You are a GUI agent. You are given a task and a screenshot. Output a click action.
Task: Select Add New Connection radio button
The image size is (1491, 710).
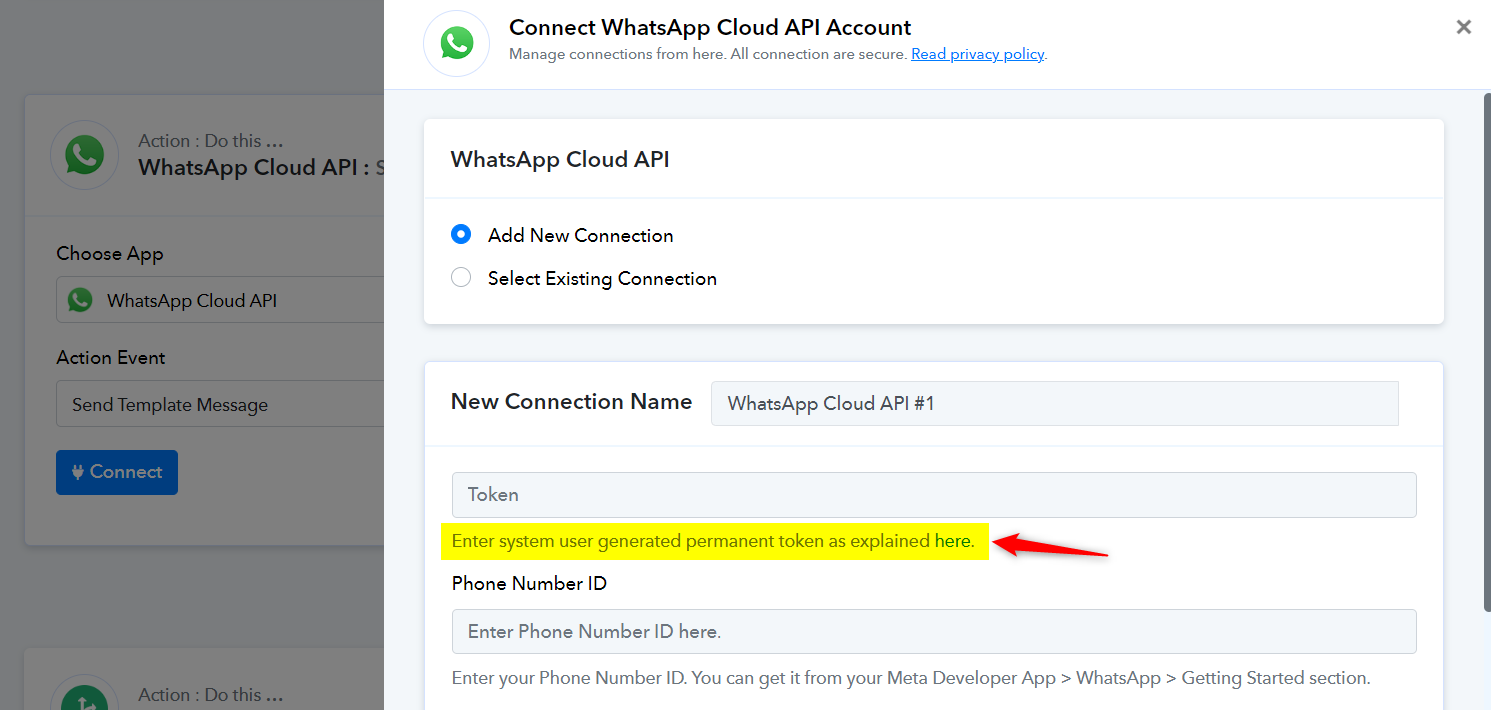point(461,235)
